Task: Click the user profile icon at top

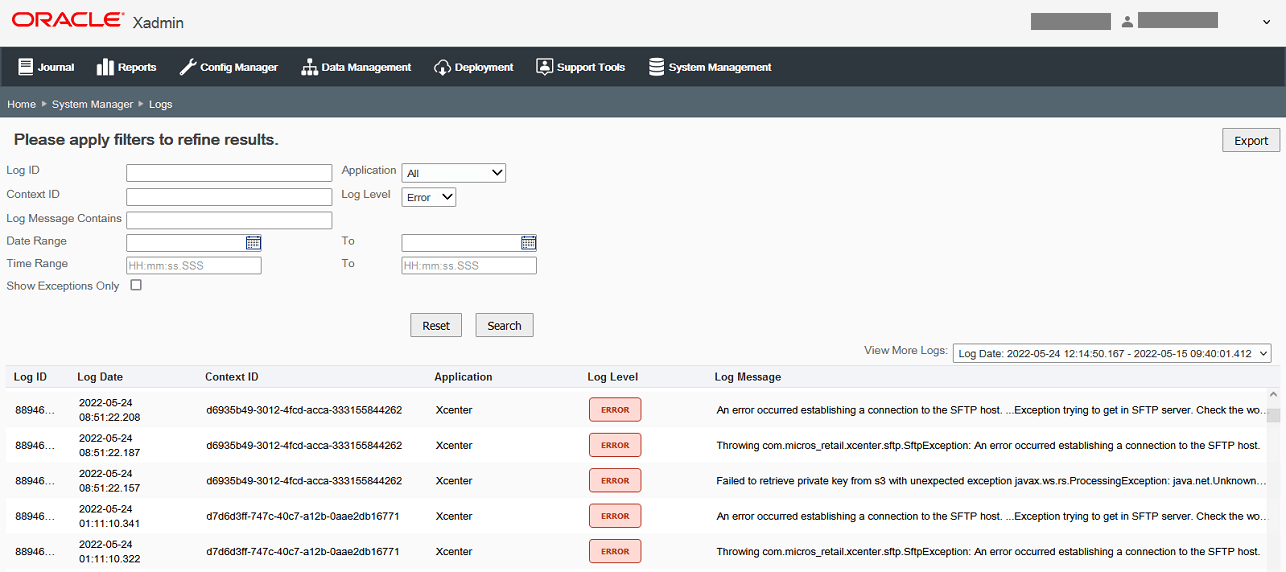Action: 1127,21
